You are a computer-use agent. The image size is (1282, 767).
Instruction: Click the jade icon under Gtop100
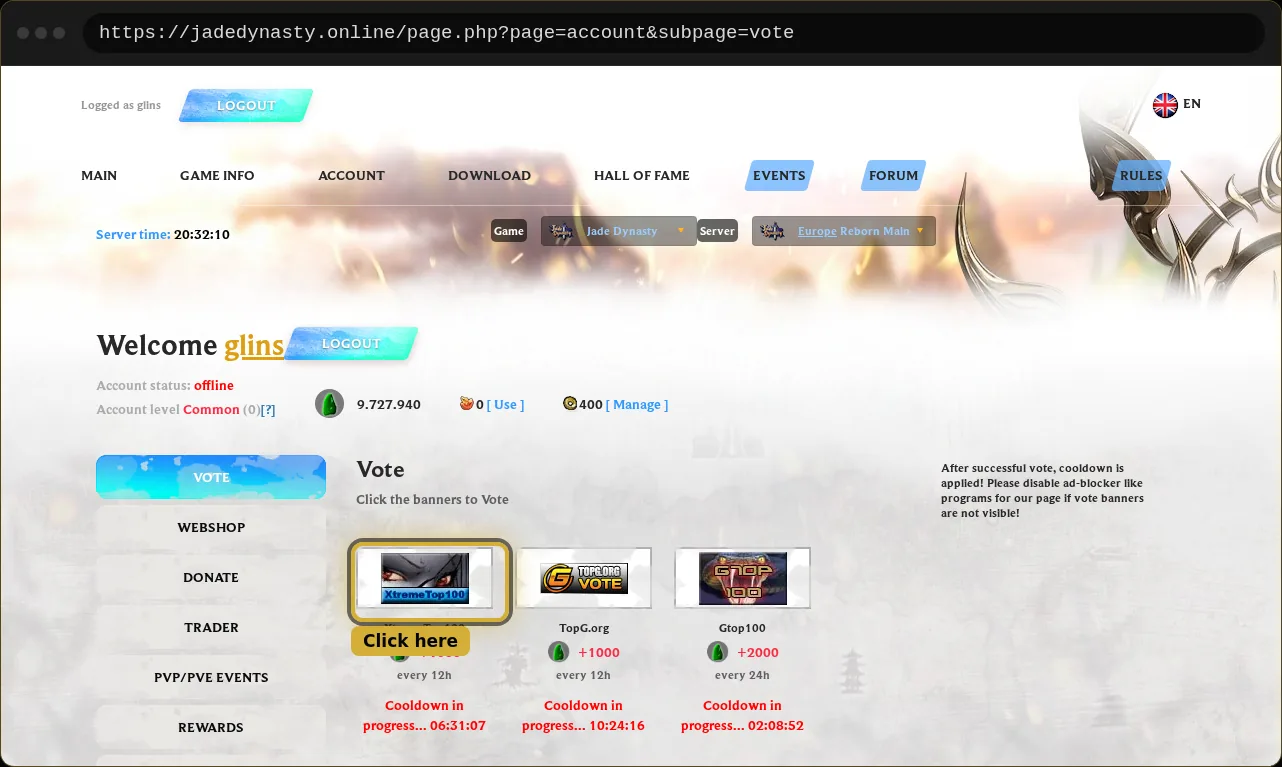(717, 652)
